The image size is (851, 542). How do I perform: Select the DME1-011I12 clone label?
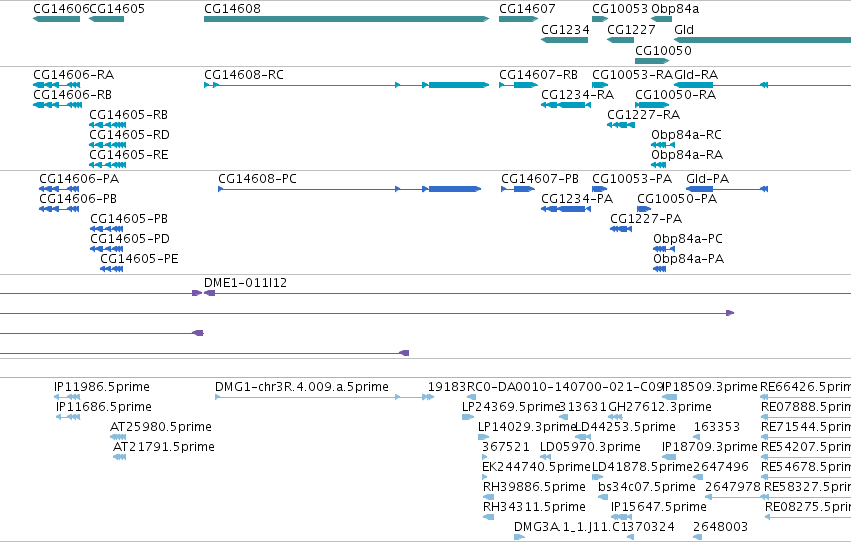245,283
